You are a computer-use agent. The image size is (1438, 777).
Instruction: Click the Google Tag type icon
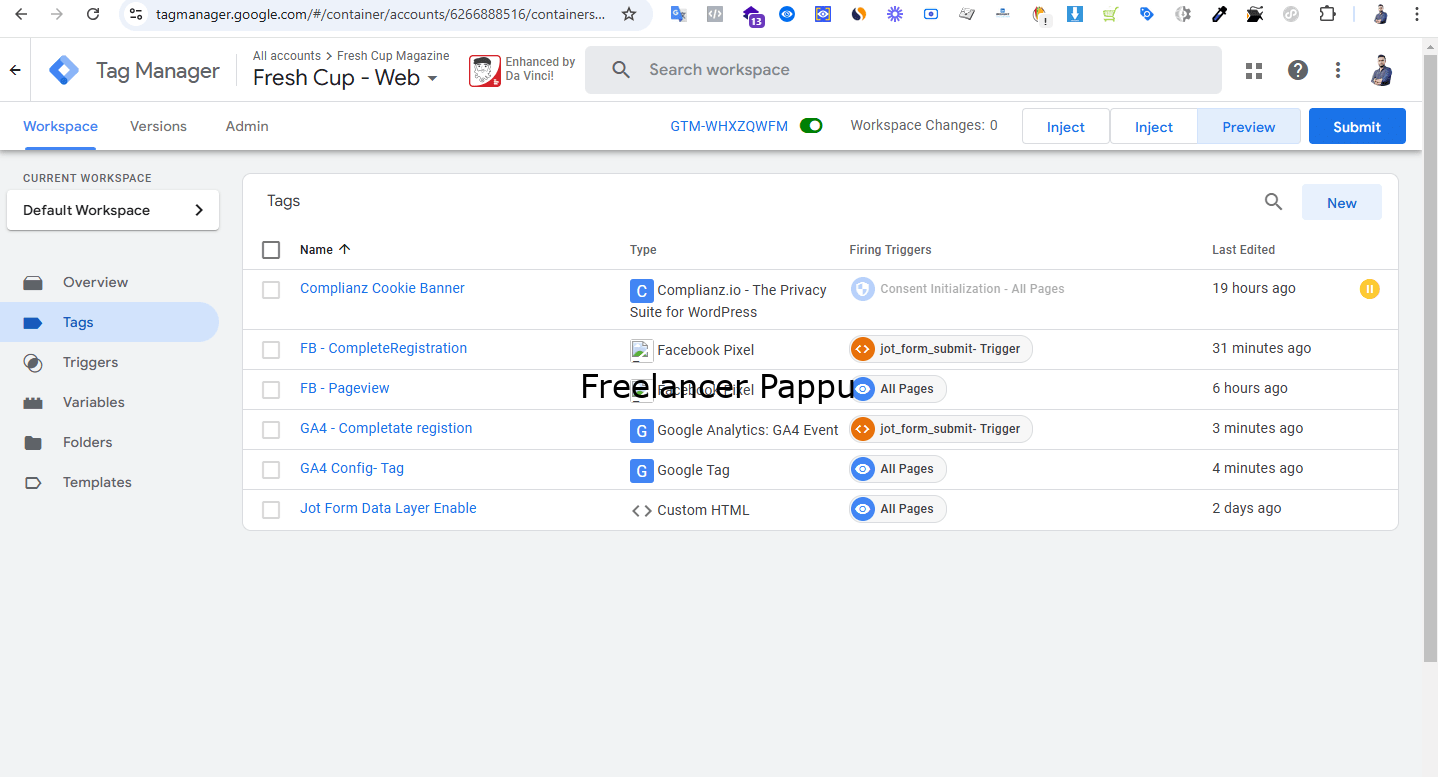point(641,470)
